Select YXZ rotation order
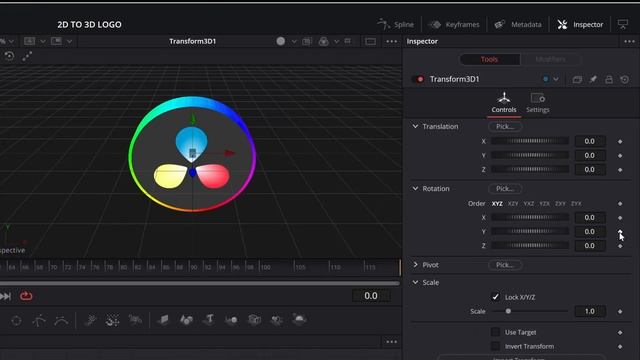The width and height of the screenshot is (640, 360). pyautogui.click(x=529, y=204)
